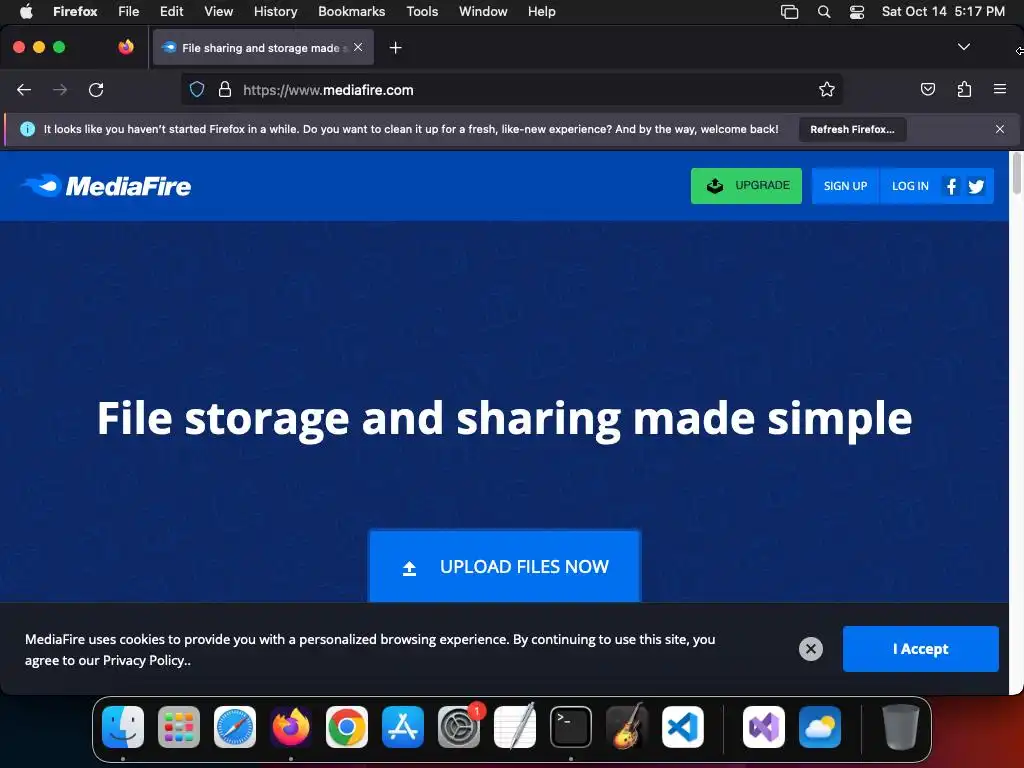Open the Window menu
Viewport: 1024px width, 768px height.
pos(483,11)
